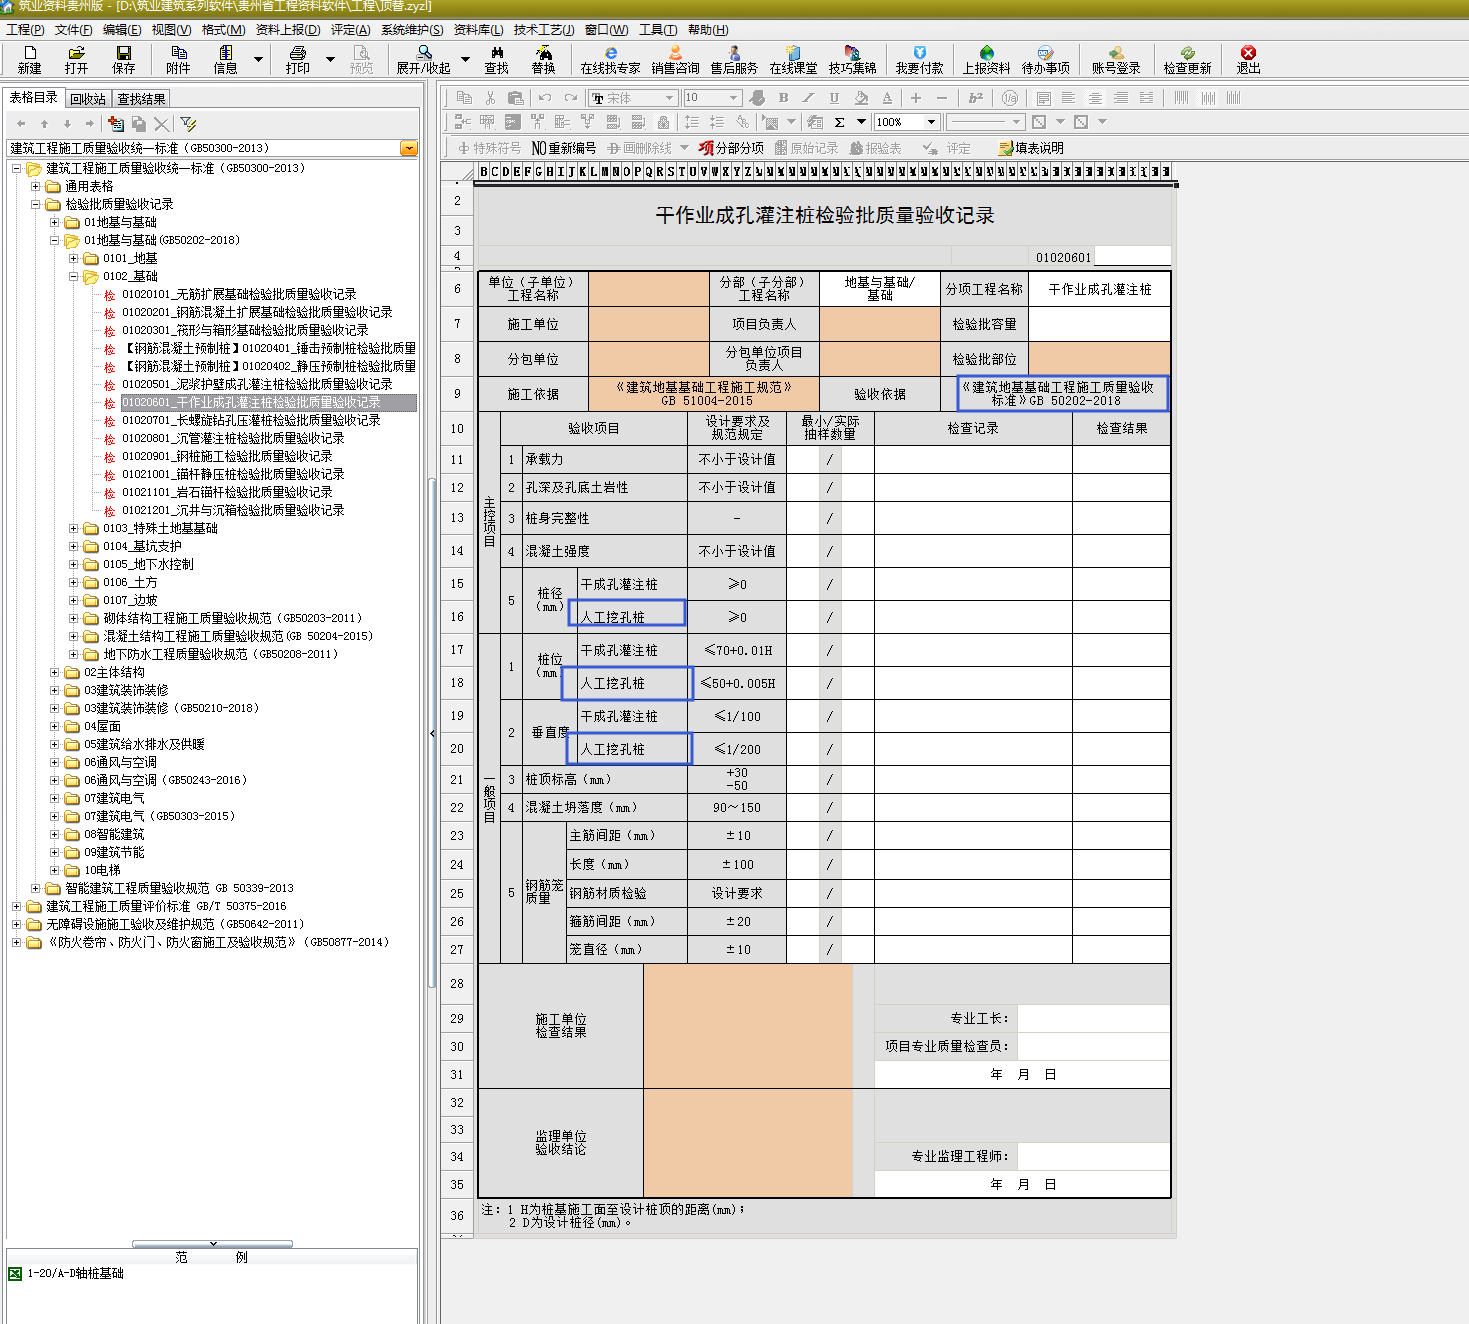Open the 工程(P) menu
1469x1324 pixels.
[25, 30]
